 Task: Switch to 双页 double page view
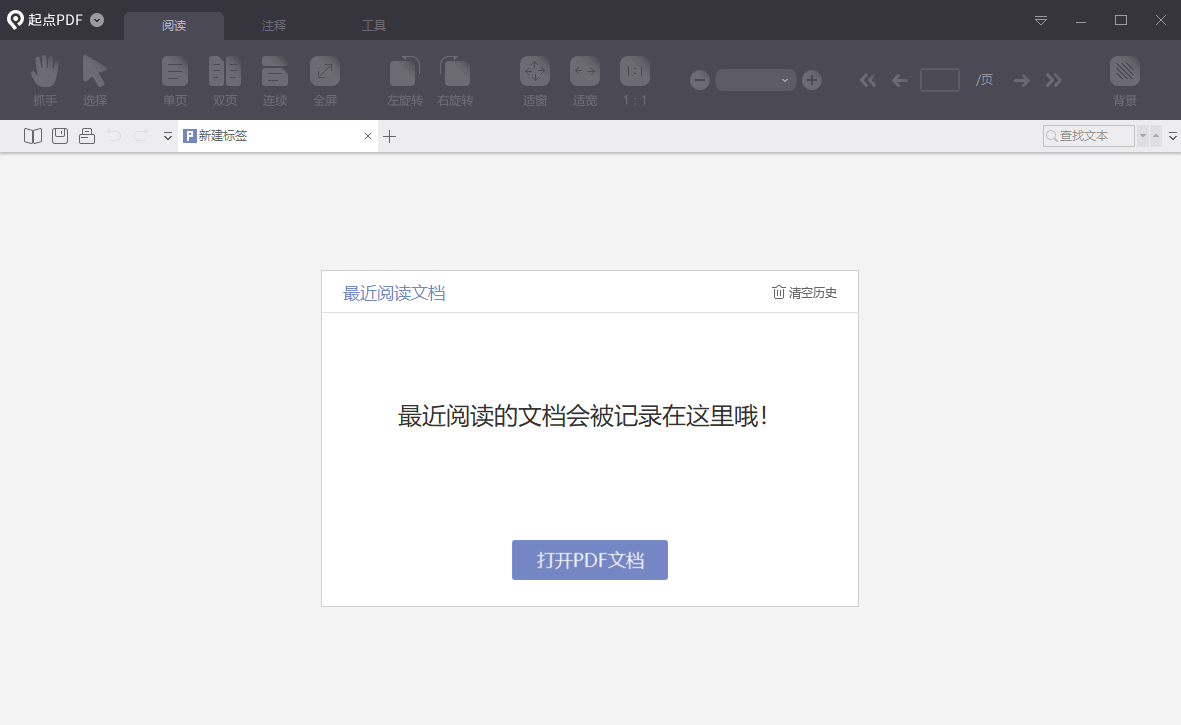click(224, 80)
